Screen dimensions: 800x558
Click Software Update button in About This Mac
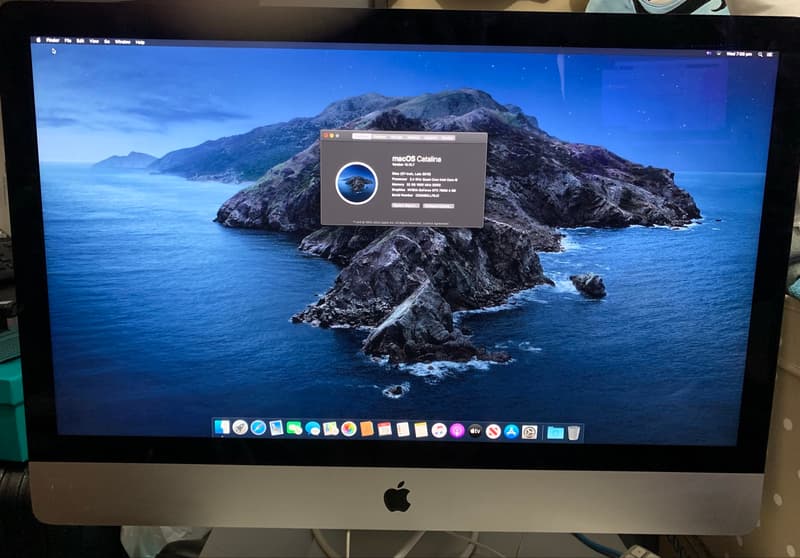[x=438, y=206]
